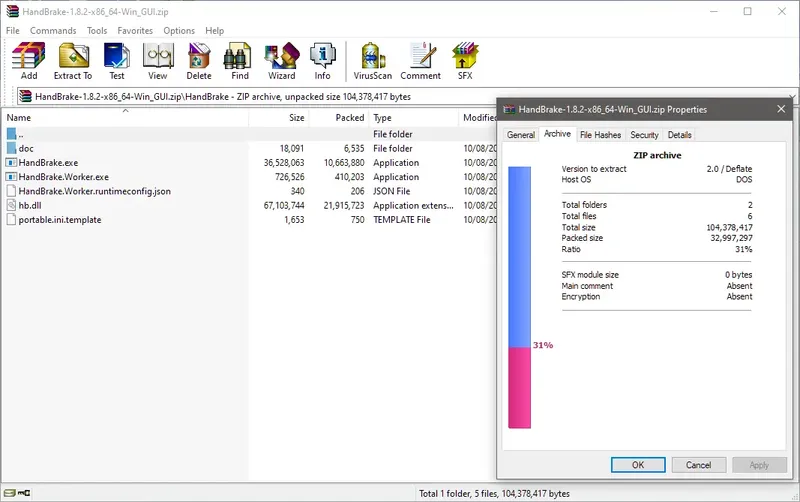Image resolution: width=800 pixels, height=502 pixels.
Task: Show archive Info icon
Action: [322, 56]
